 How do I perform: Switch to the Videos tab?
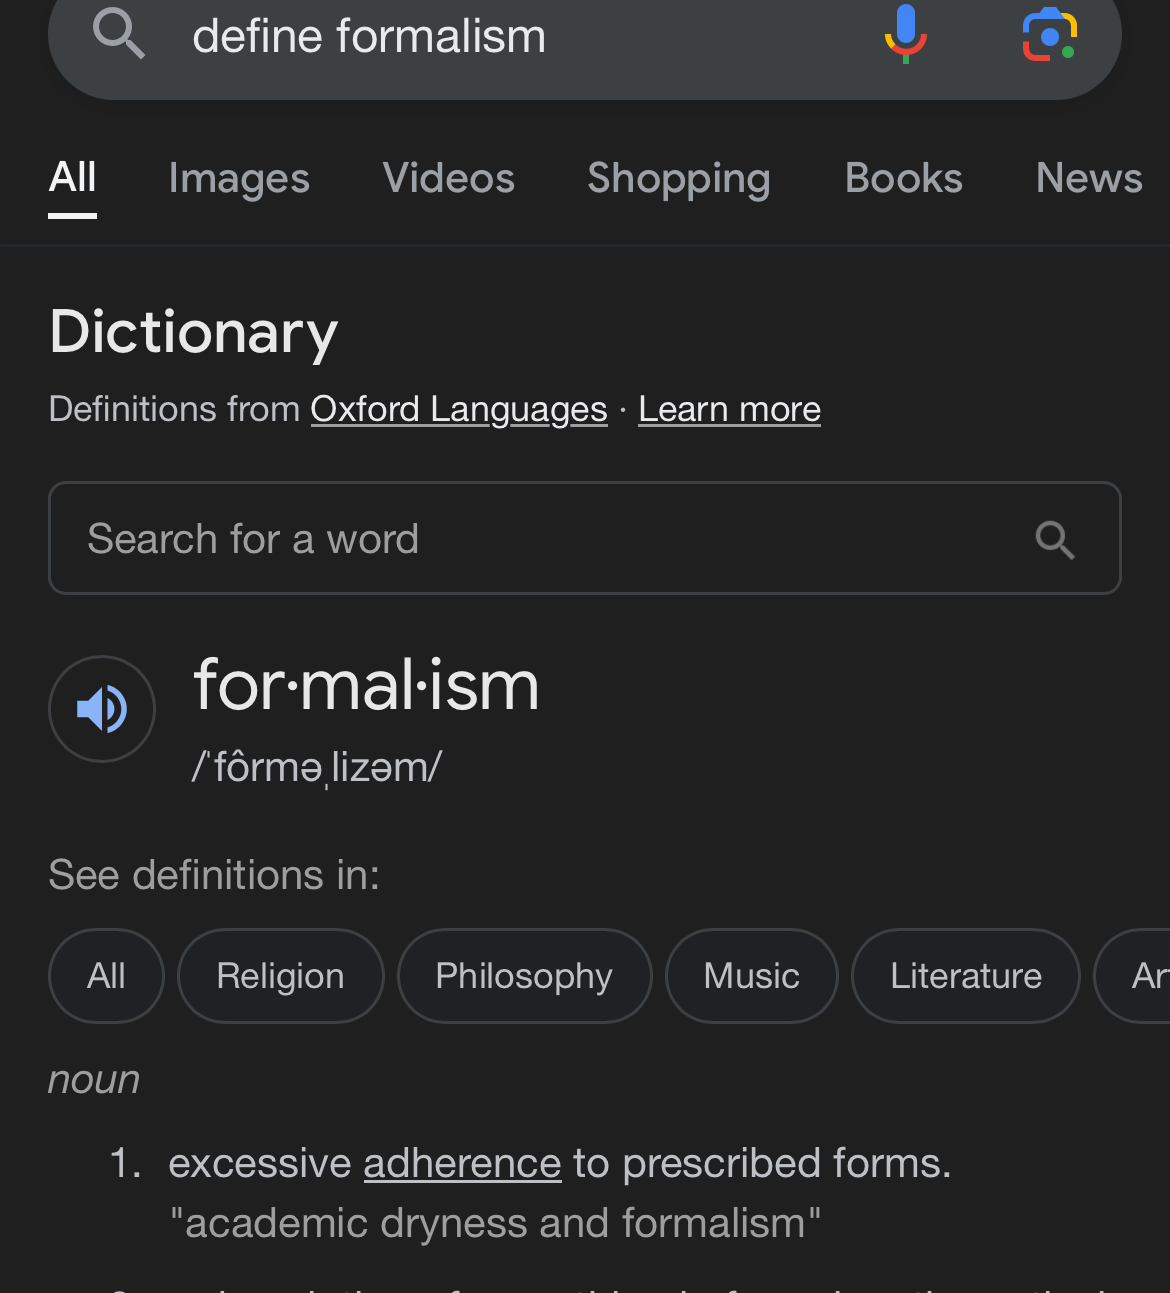[448, 179]
